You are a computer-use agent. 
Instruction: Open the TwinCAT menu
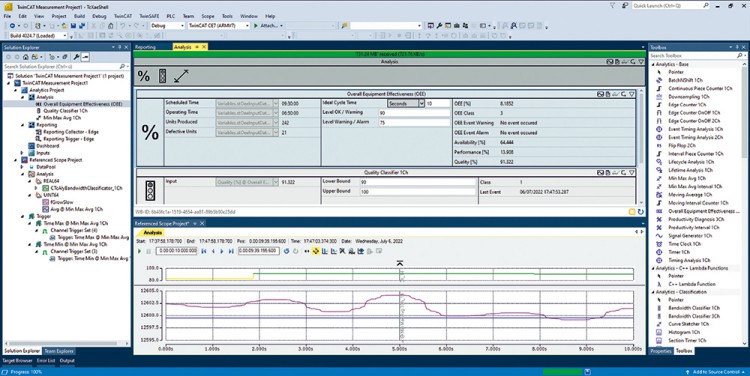[123, 16]
